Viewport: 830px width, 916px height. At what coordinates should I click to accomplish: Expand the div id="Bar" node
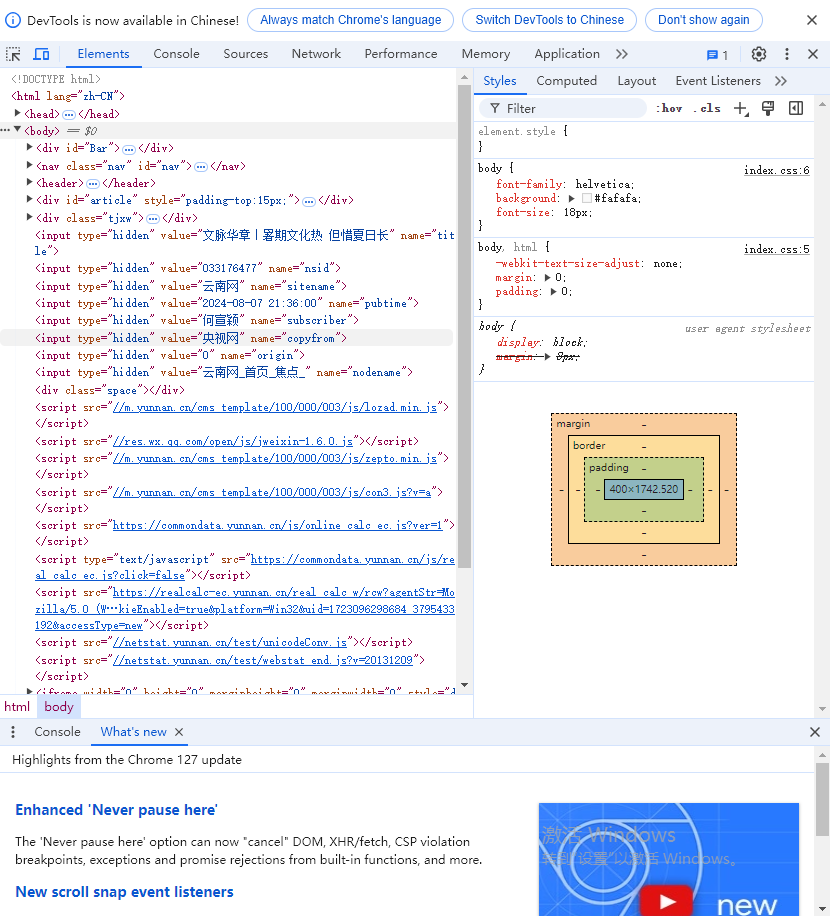(x=29, y=148)
